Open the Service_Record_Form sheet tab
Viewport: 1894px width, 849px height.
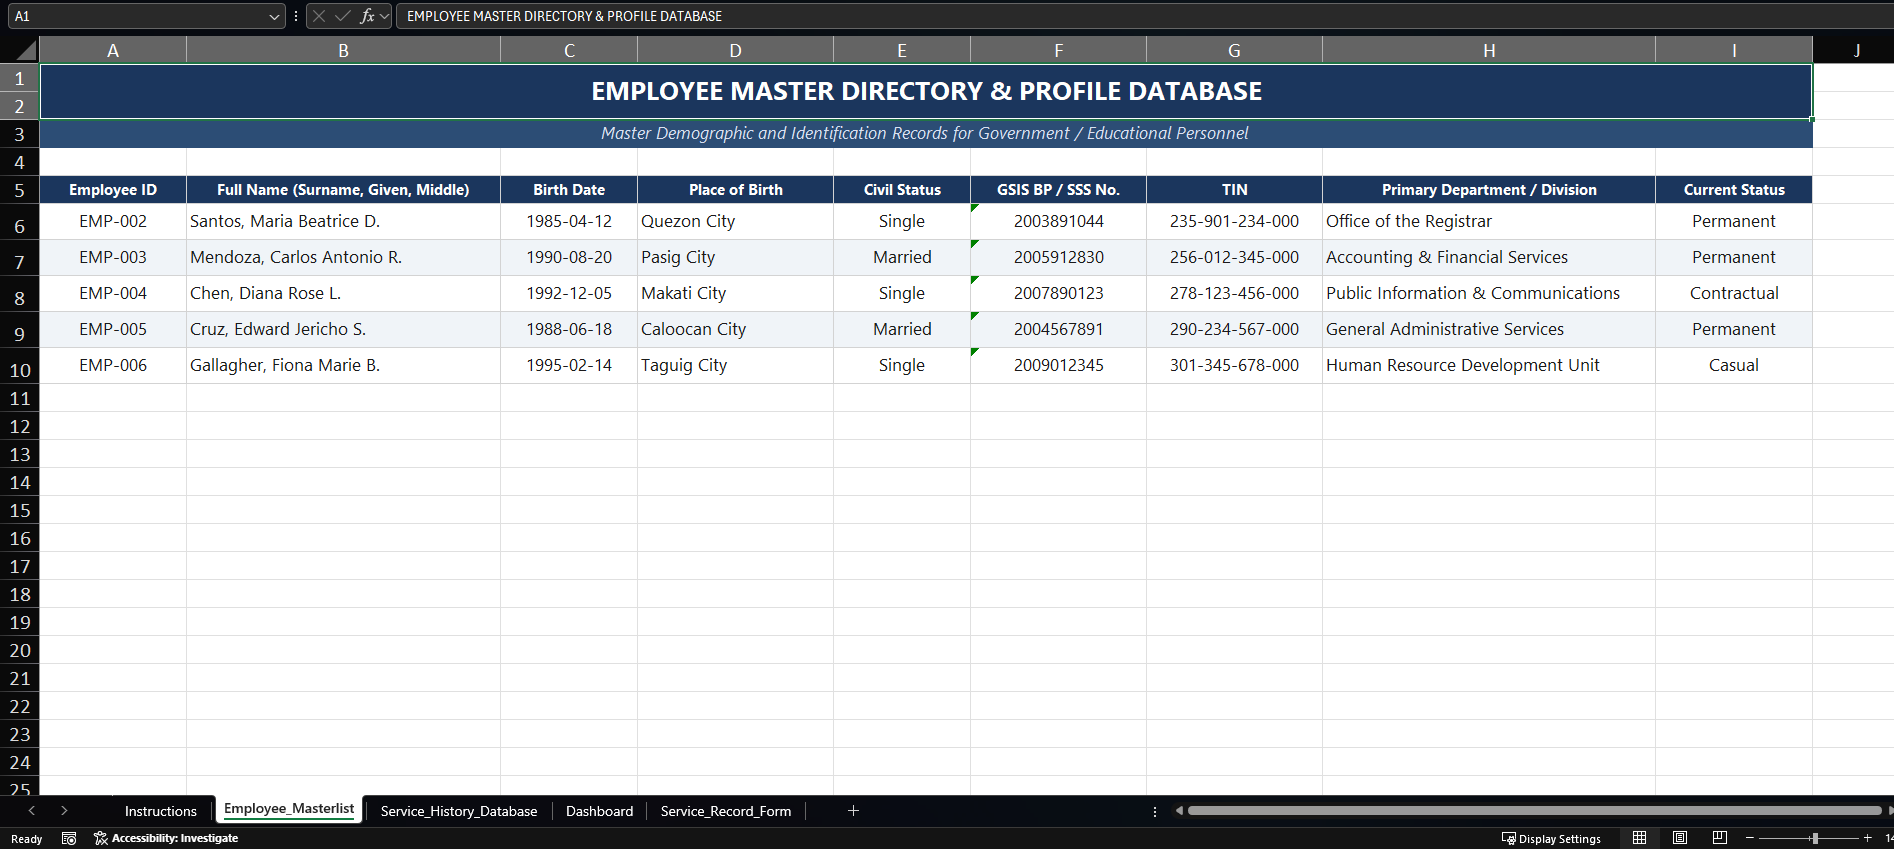726,811
